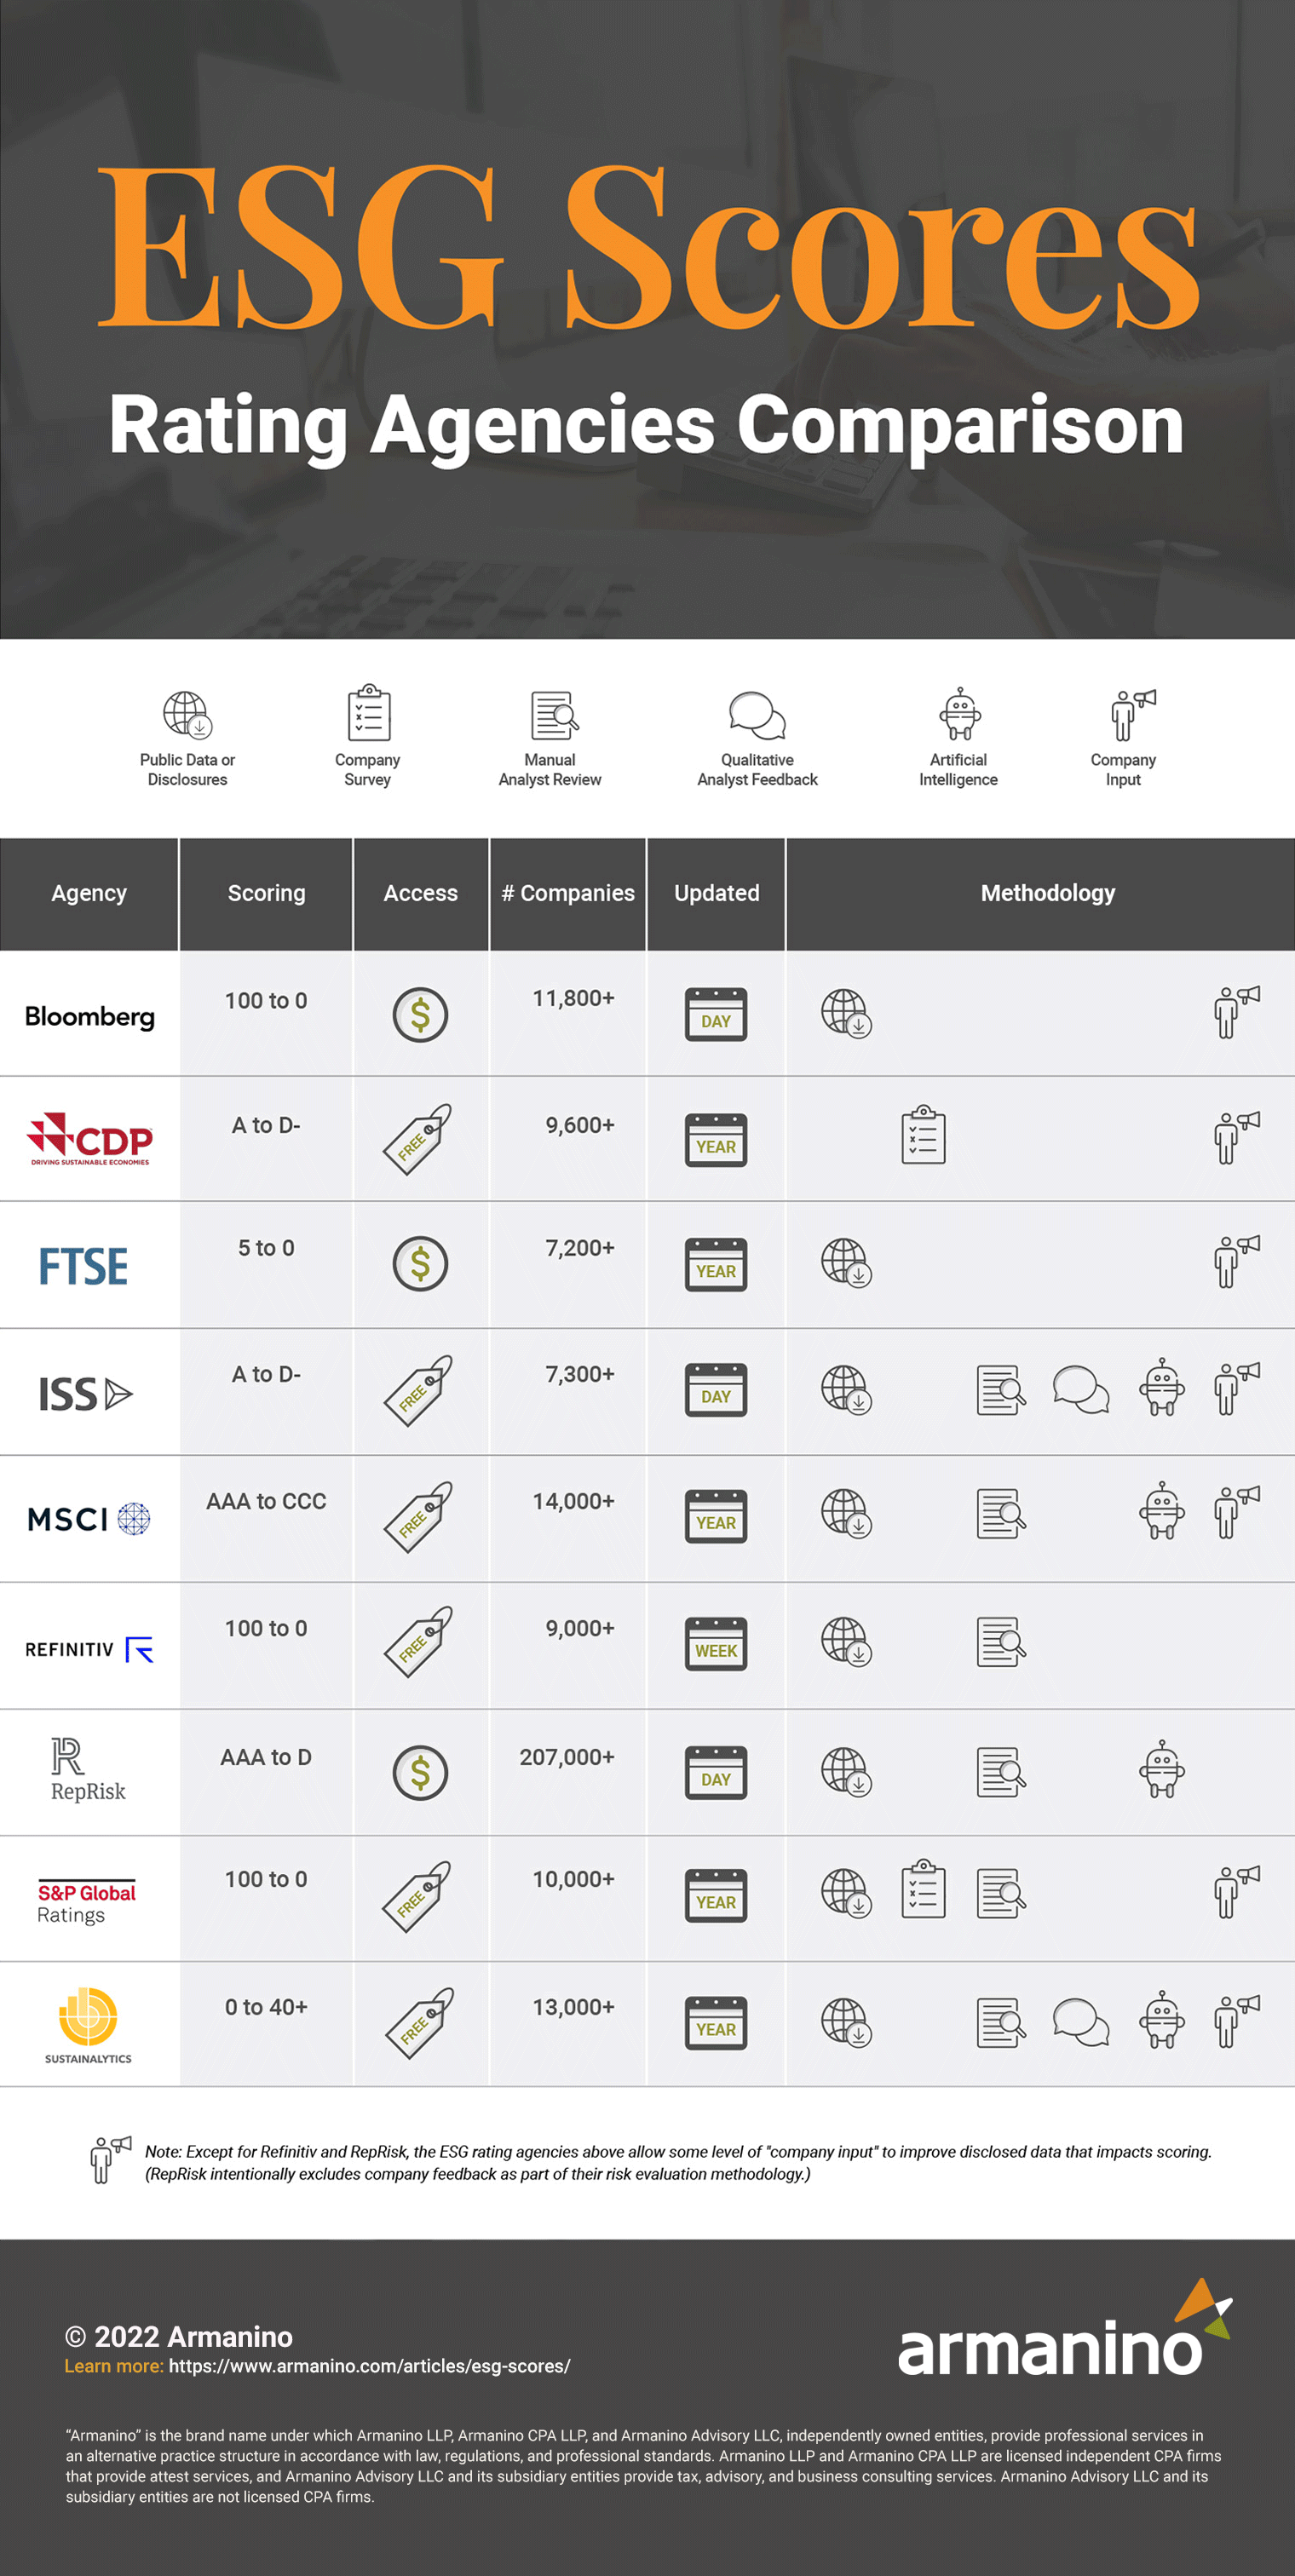This screenshot has height=2576, width=1295.
Task: Click the company survey clipboard icon in CDP row
Action: point(924,1135)
